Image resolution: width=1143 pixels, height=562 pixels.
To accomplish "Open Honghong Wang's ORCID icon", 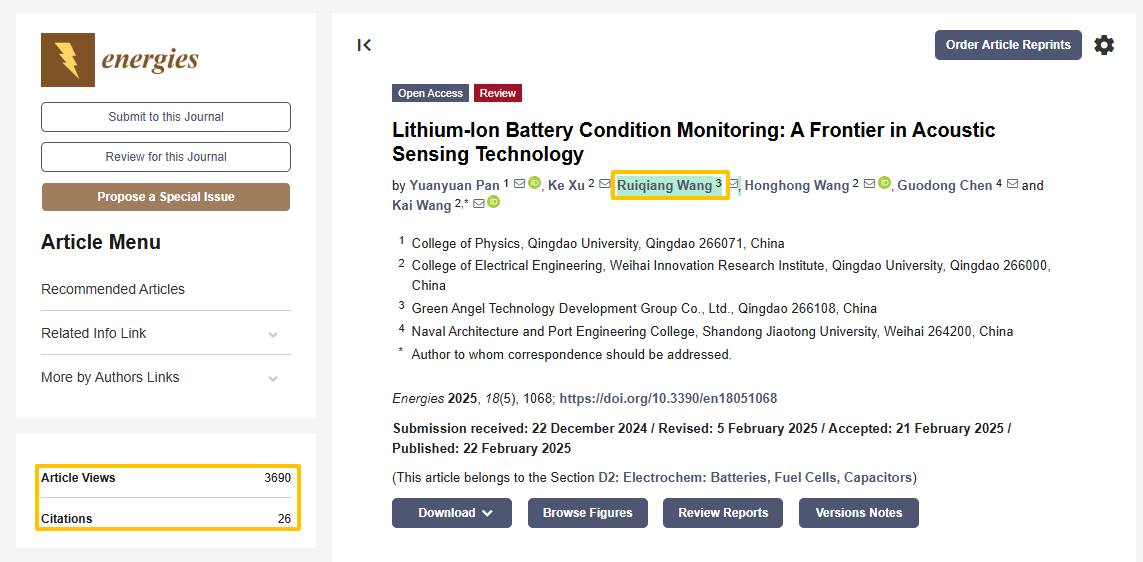I will [885, 183].
